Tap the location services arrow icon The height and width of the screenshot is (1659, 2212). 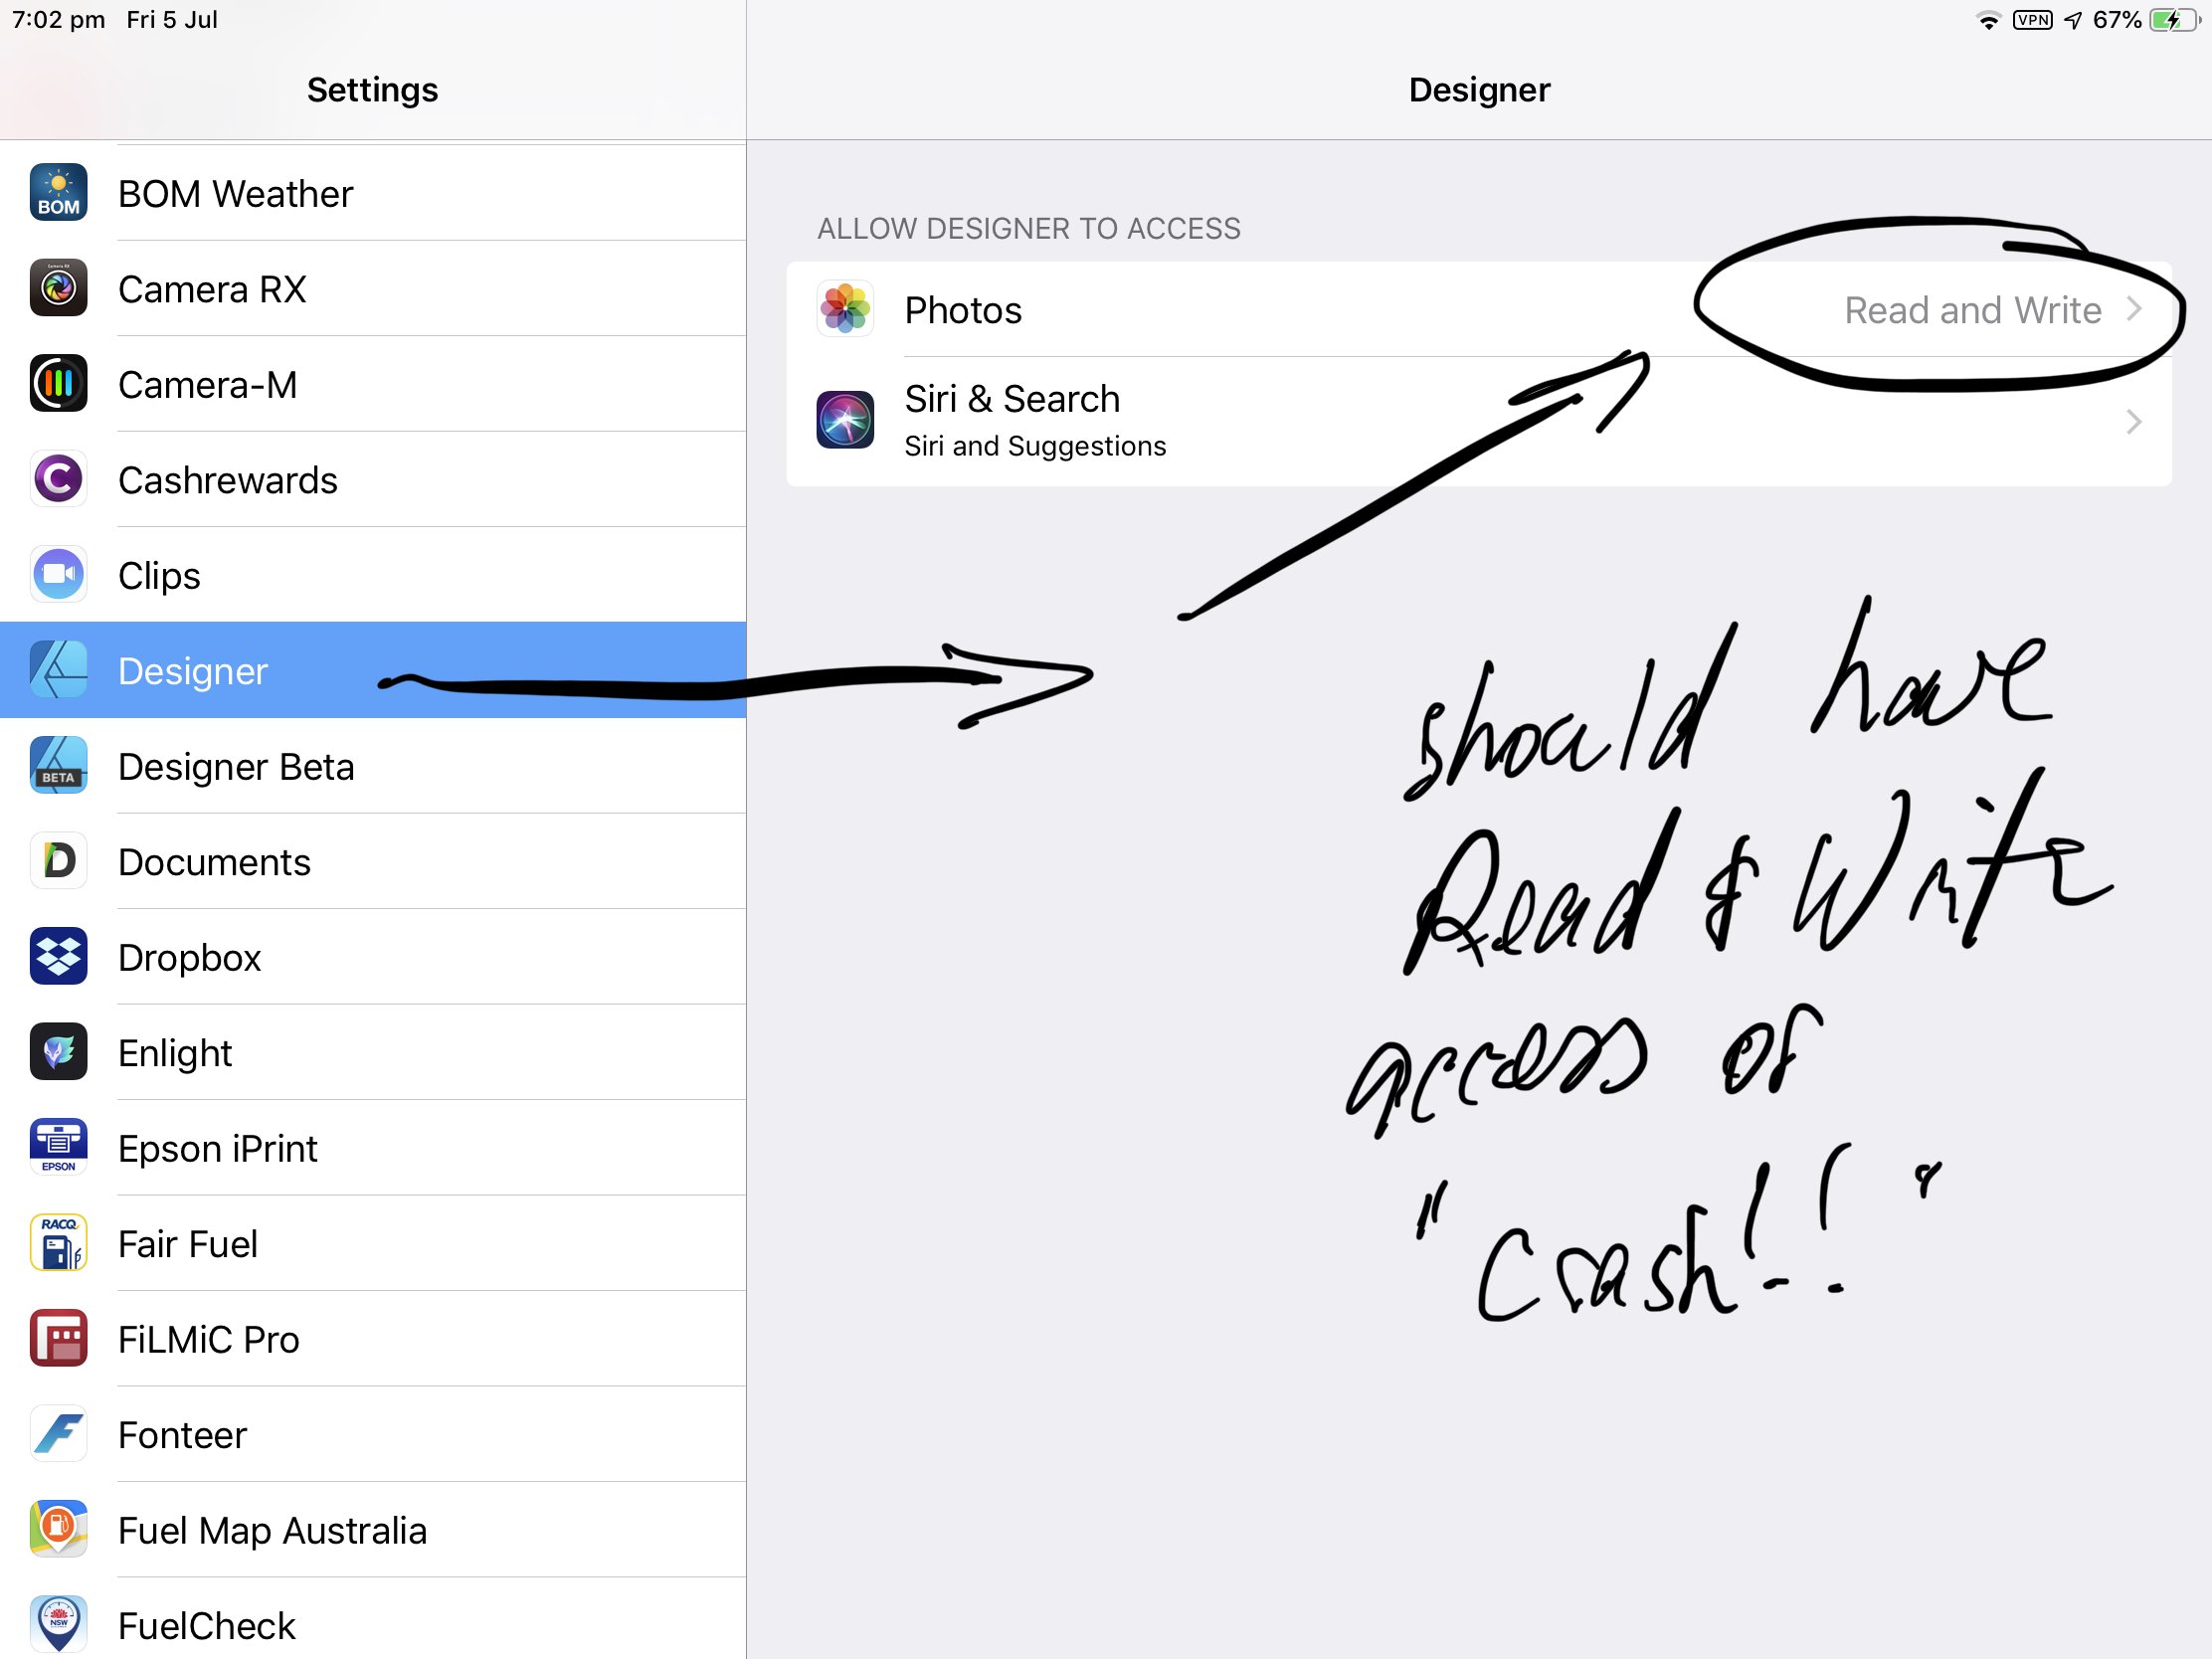click(x=2073, y=20)
